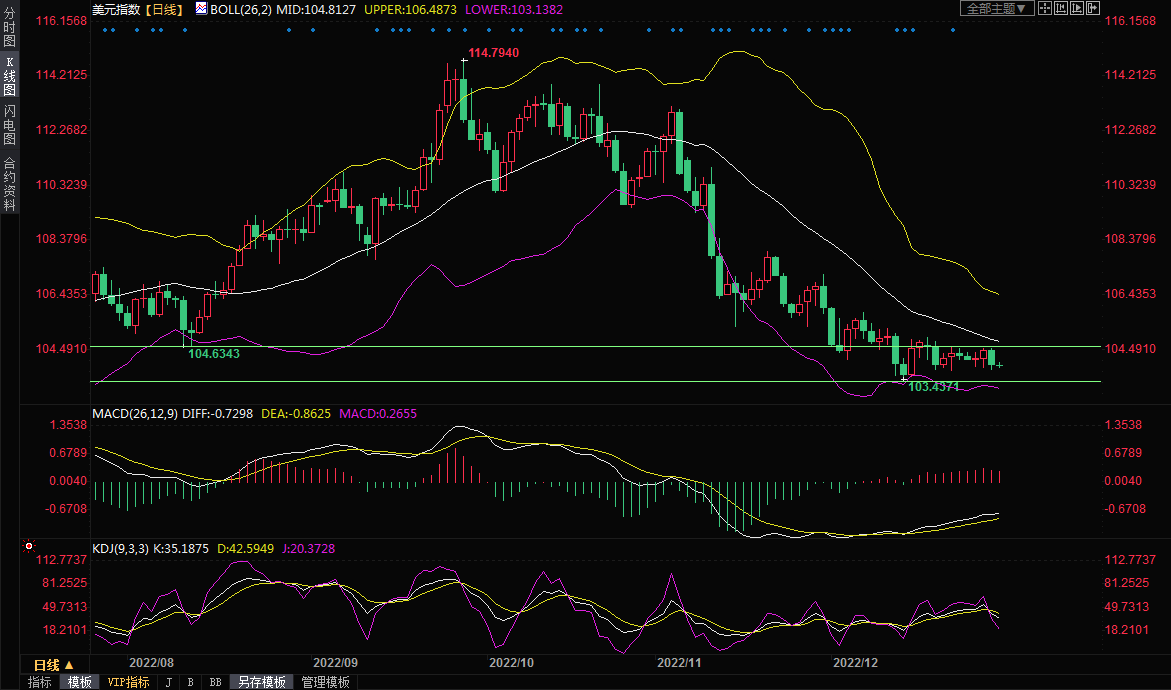The image size is (1171, 690).
Task: Expand the 日线 period selector
Action: (x=54, y=665)
